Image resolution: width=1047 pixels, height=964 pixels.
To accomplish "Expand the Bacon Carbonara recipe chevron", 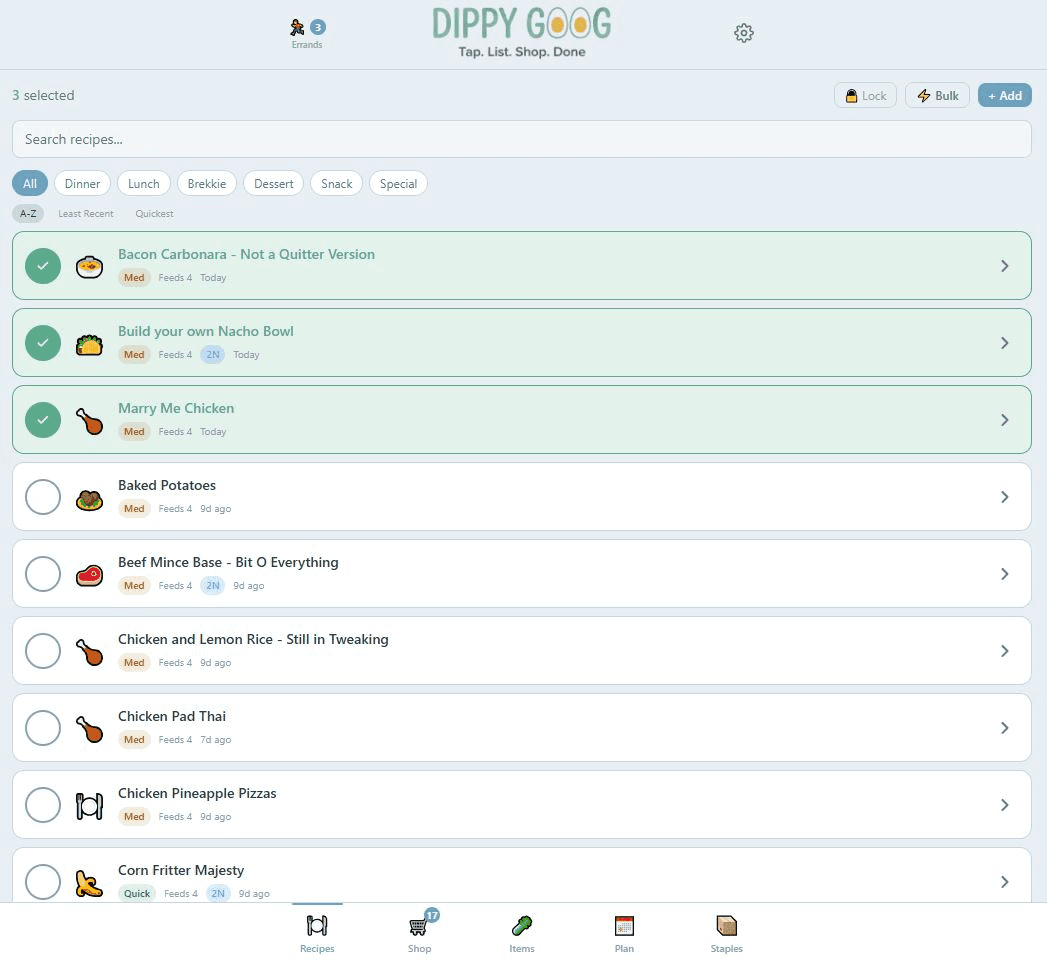I will pos(1005,266).
